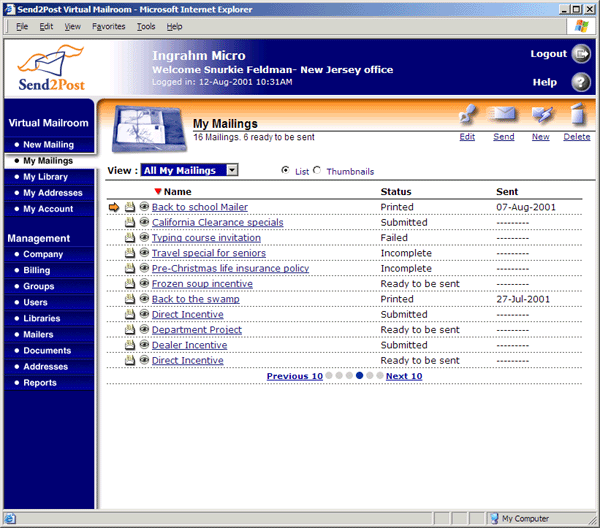Screen dimensions: 600x528
Task: Click the Logout arrow icon
Action: click(x=581, y=54)
